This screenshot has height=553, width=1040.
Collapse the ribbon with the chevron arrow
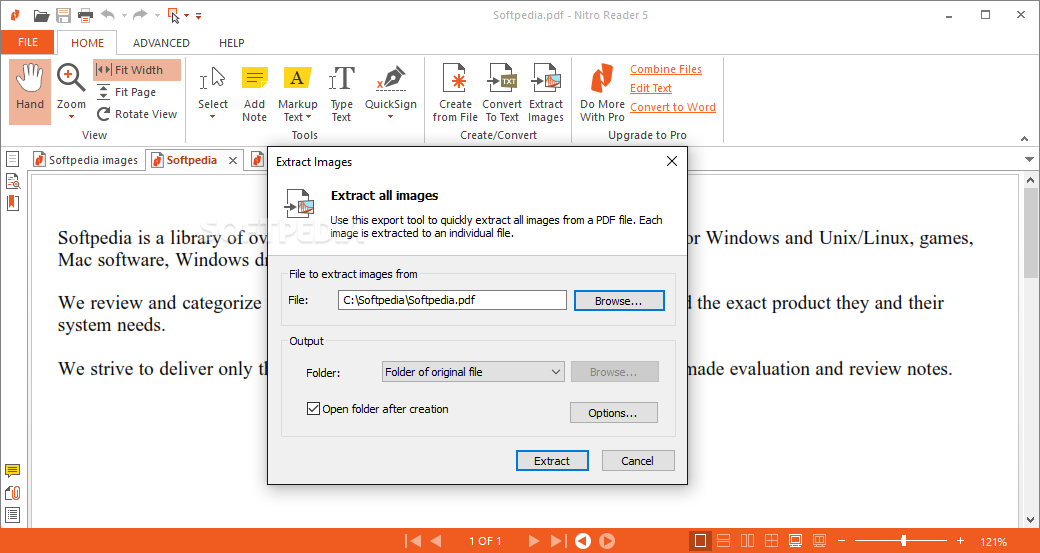1025,139
